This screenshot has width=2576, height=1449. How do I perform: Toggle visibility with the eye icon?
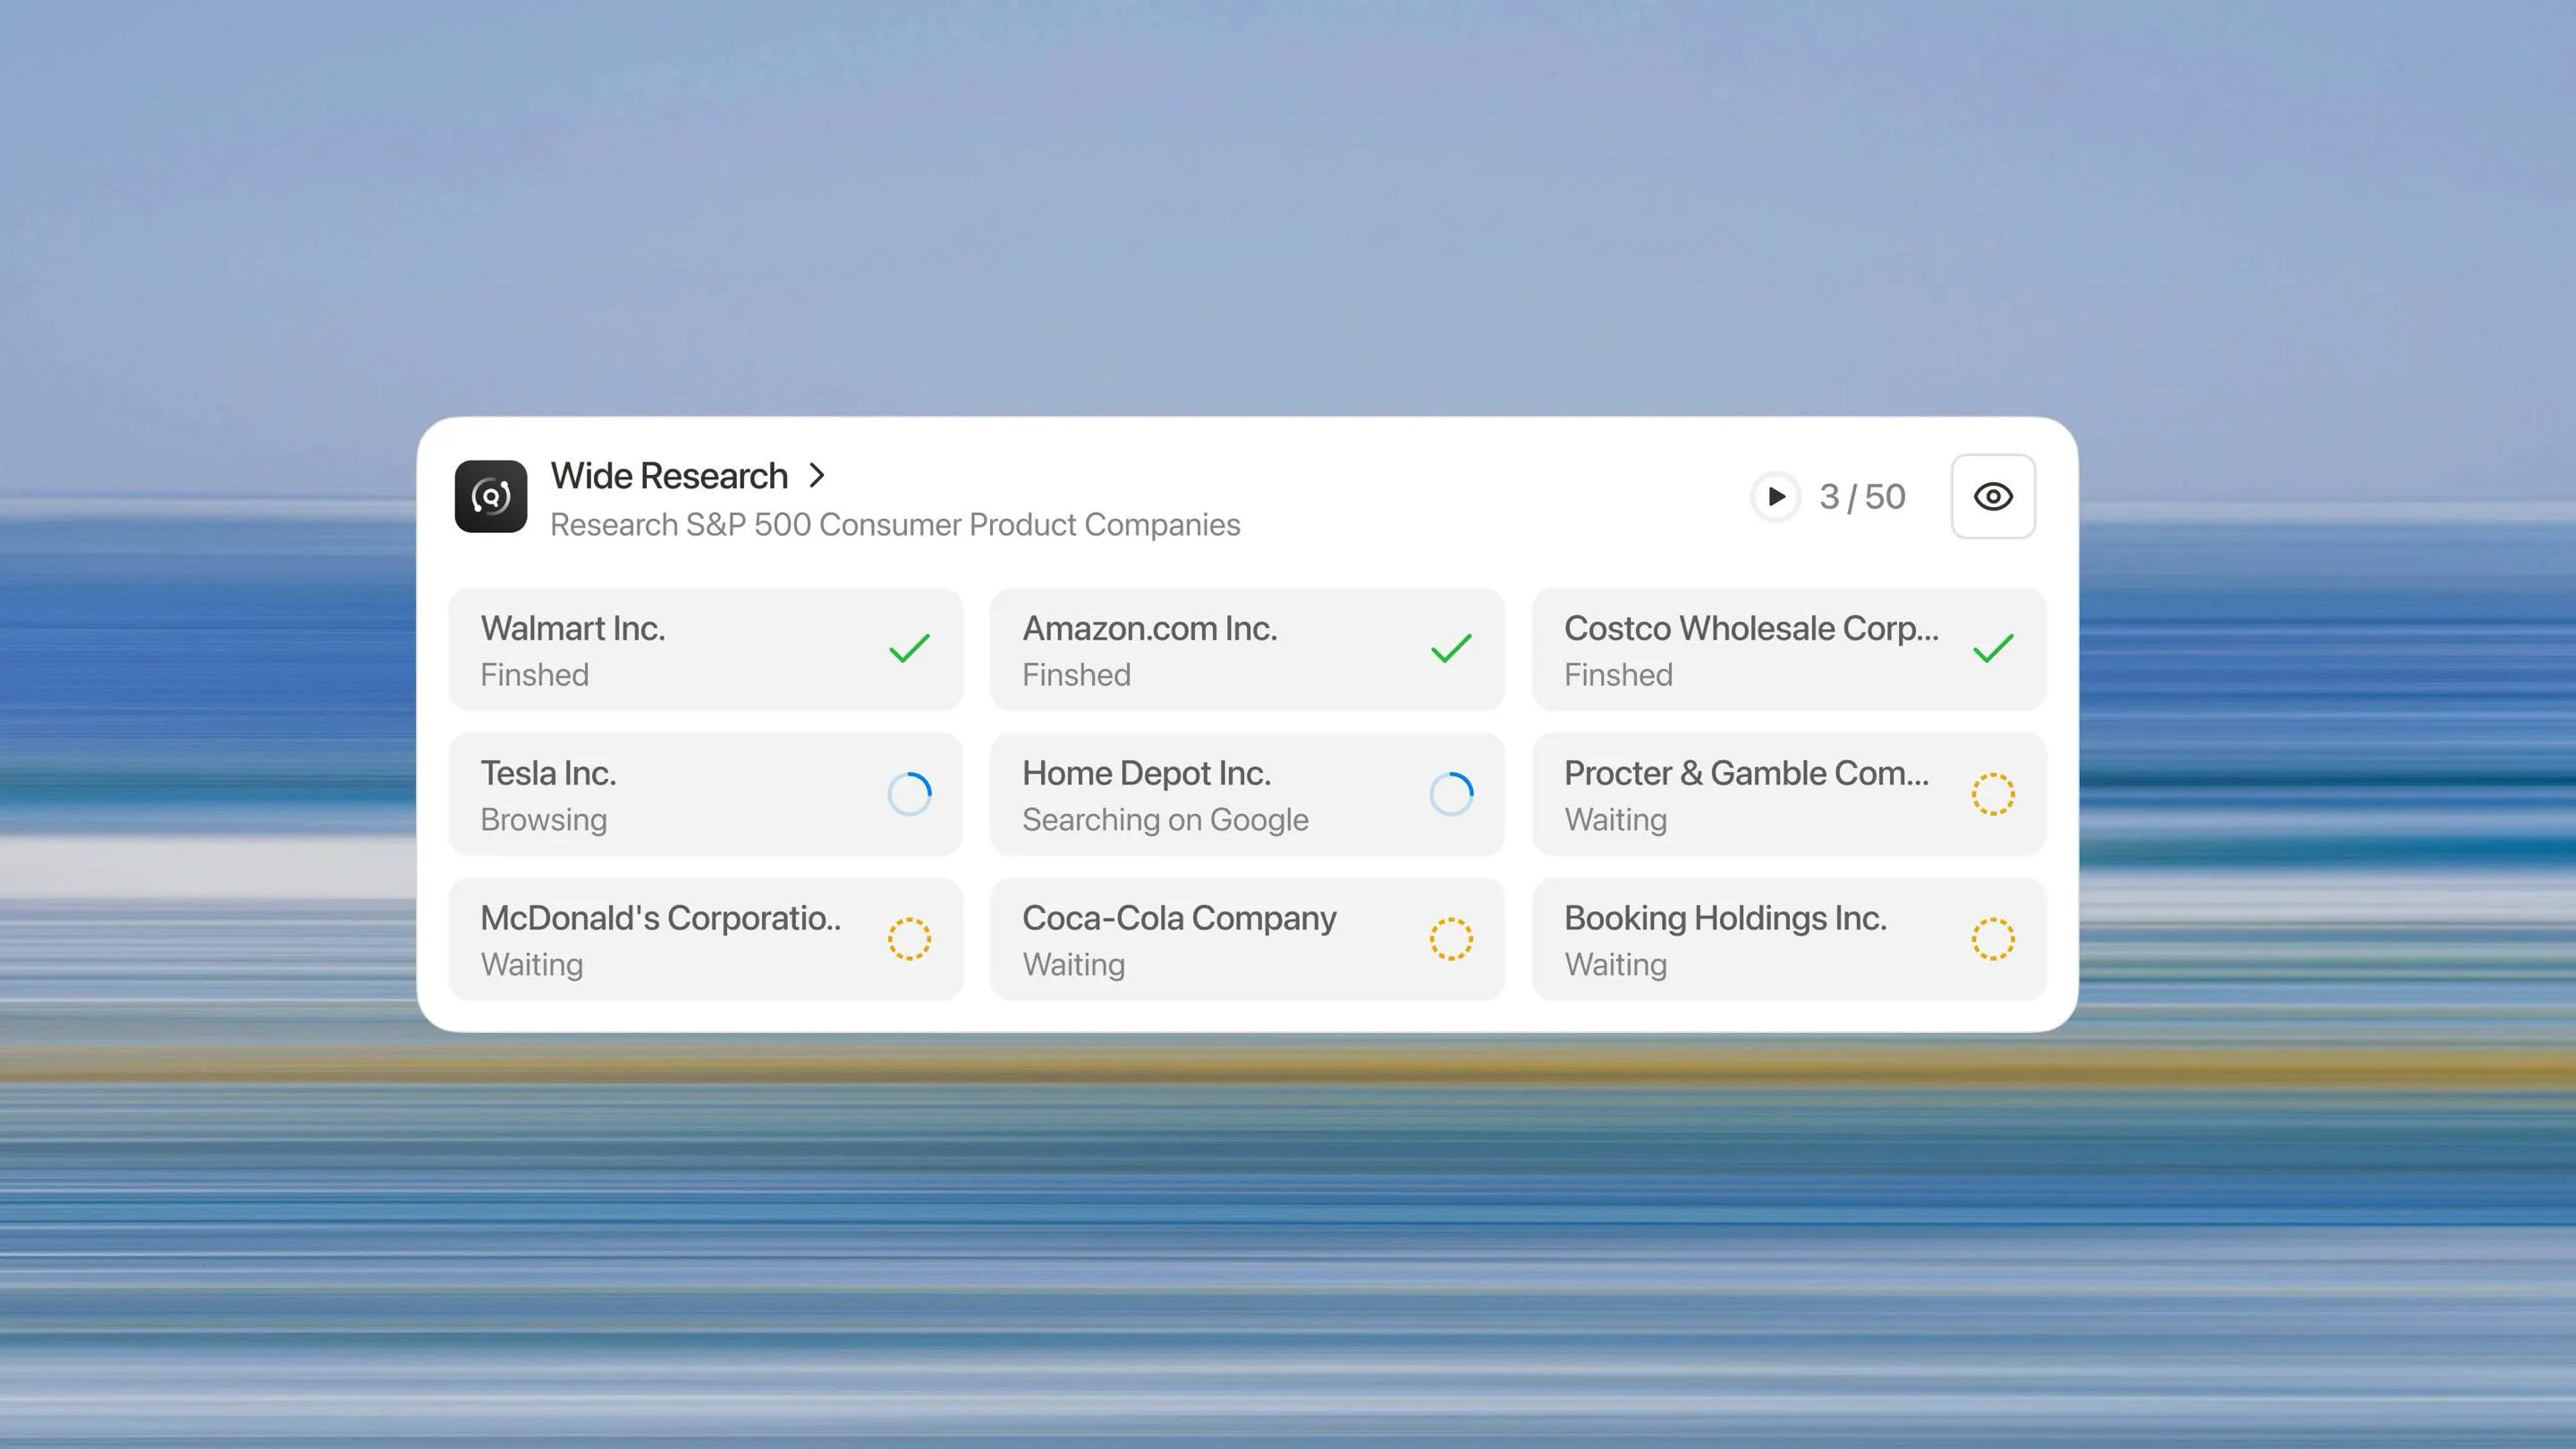(x=1992, y=496)
